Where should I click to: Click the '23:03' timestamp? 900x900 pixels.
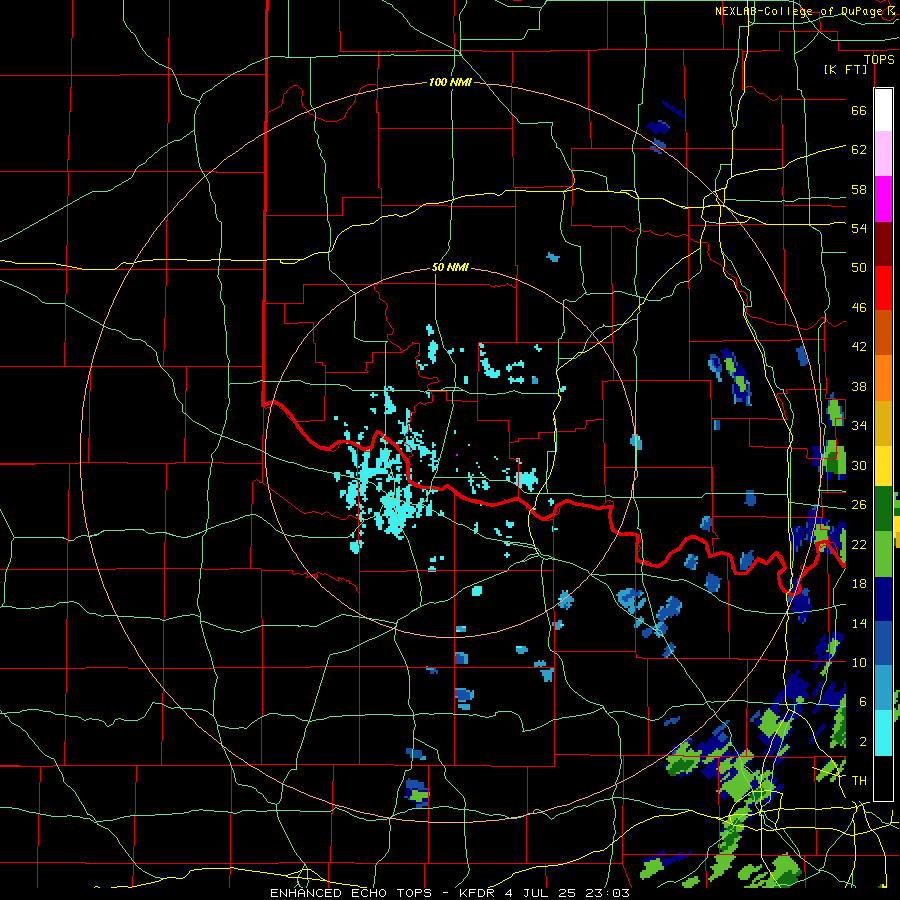coord(608,893)
